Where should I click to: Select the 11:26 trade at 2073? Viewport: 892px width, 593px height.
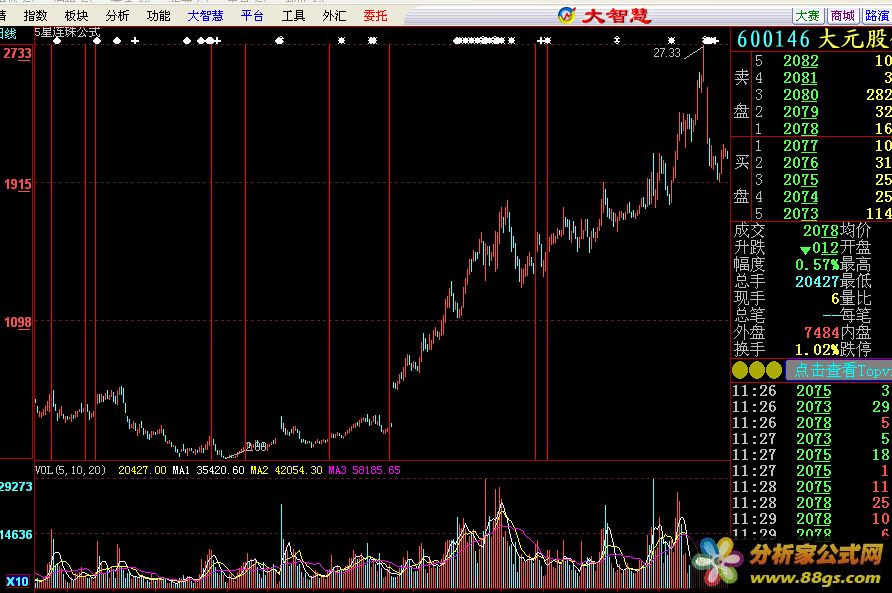(813, 407)
